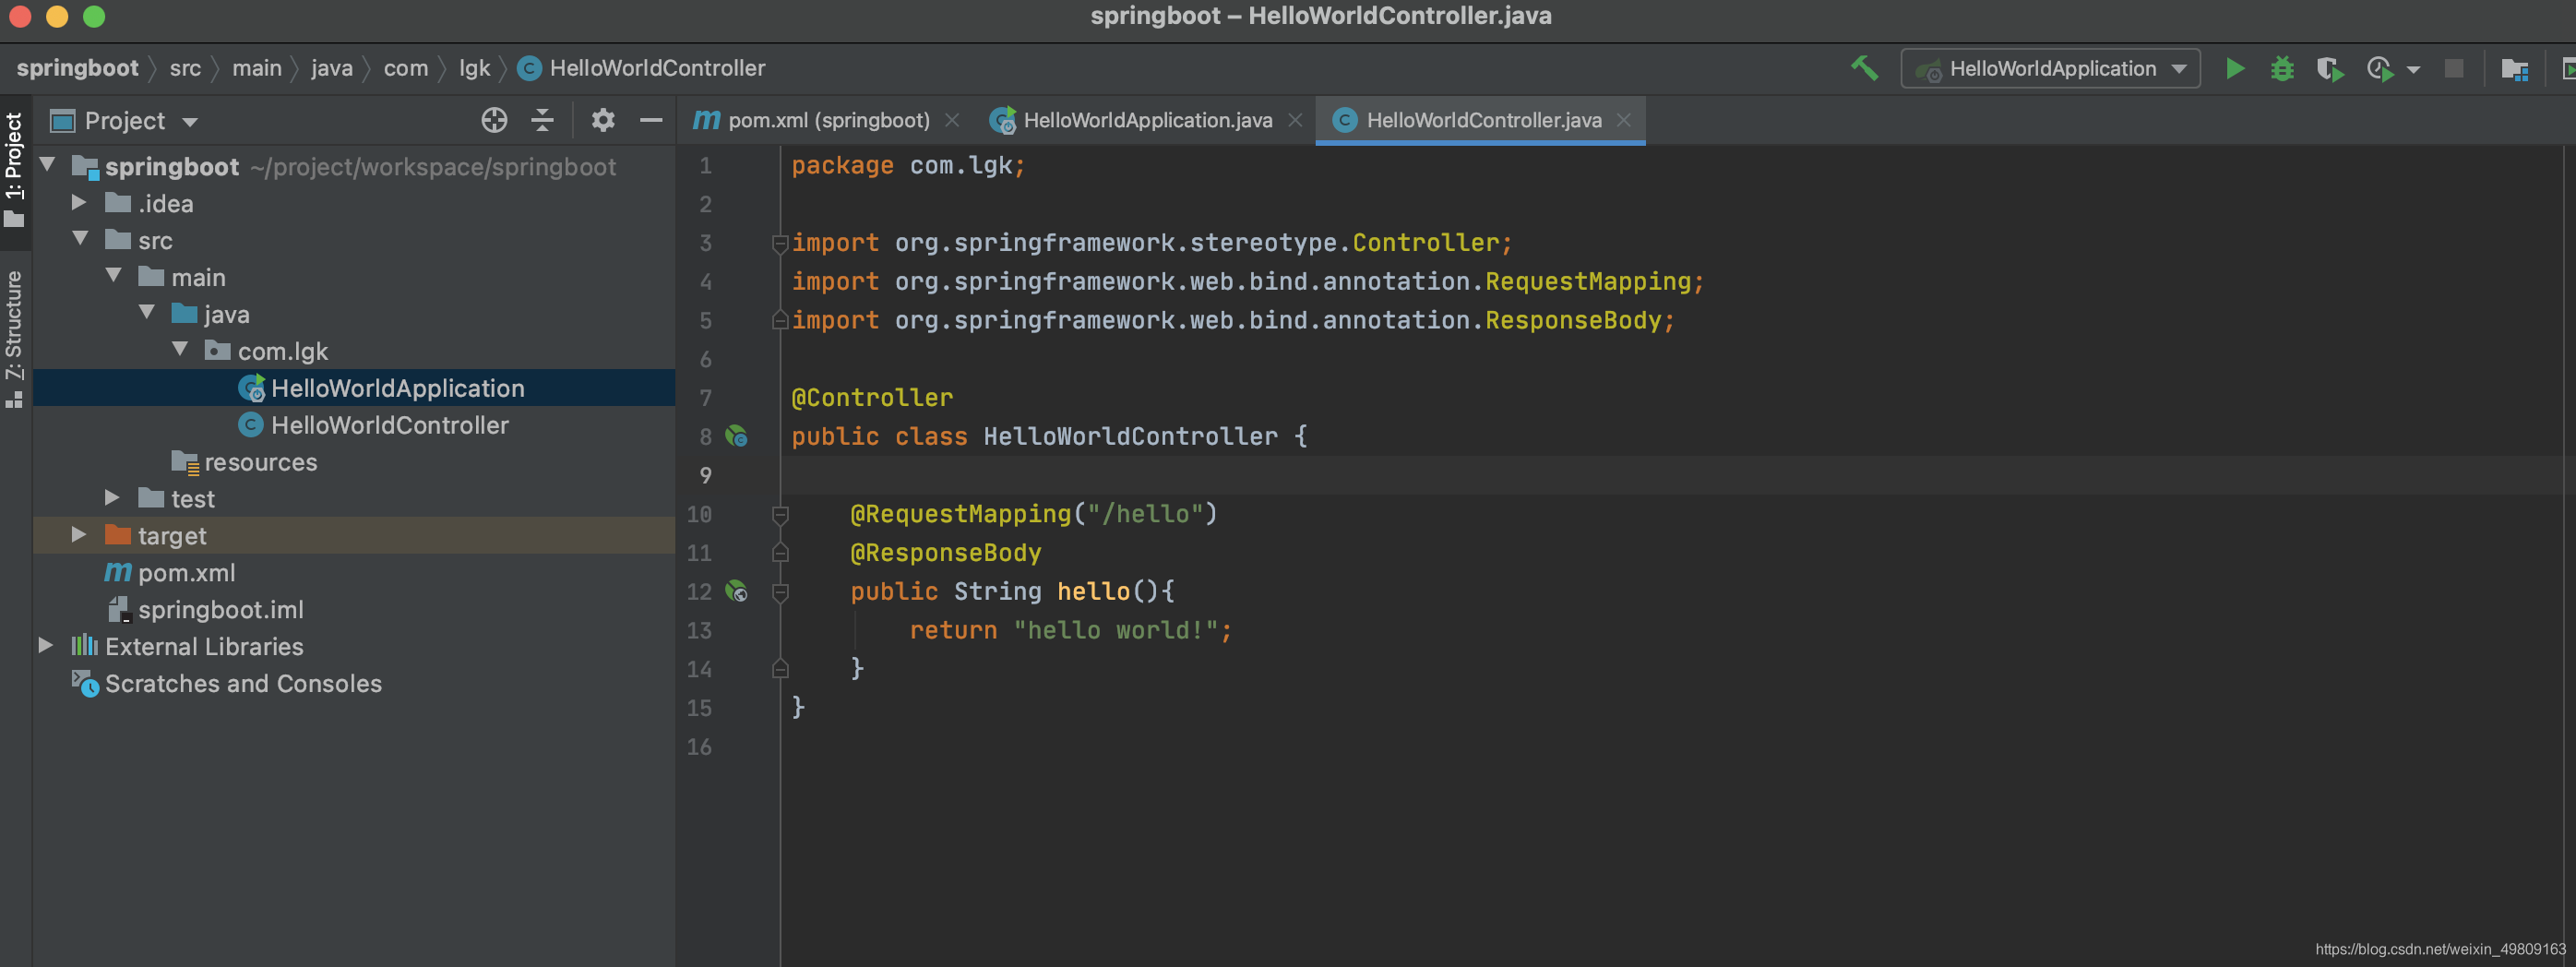Image resolution: width=2576 pixels, height=967 pixels.
Task: Open the Project view selector dropdown
Action: [124, 121]
